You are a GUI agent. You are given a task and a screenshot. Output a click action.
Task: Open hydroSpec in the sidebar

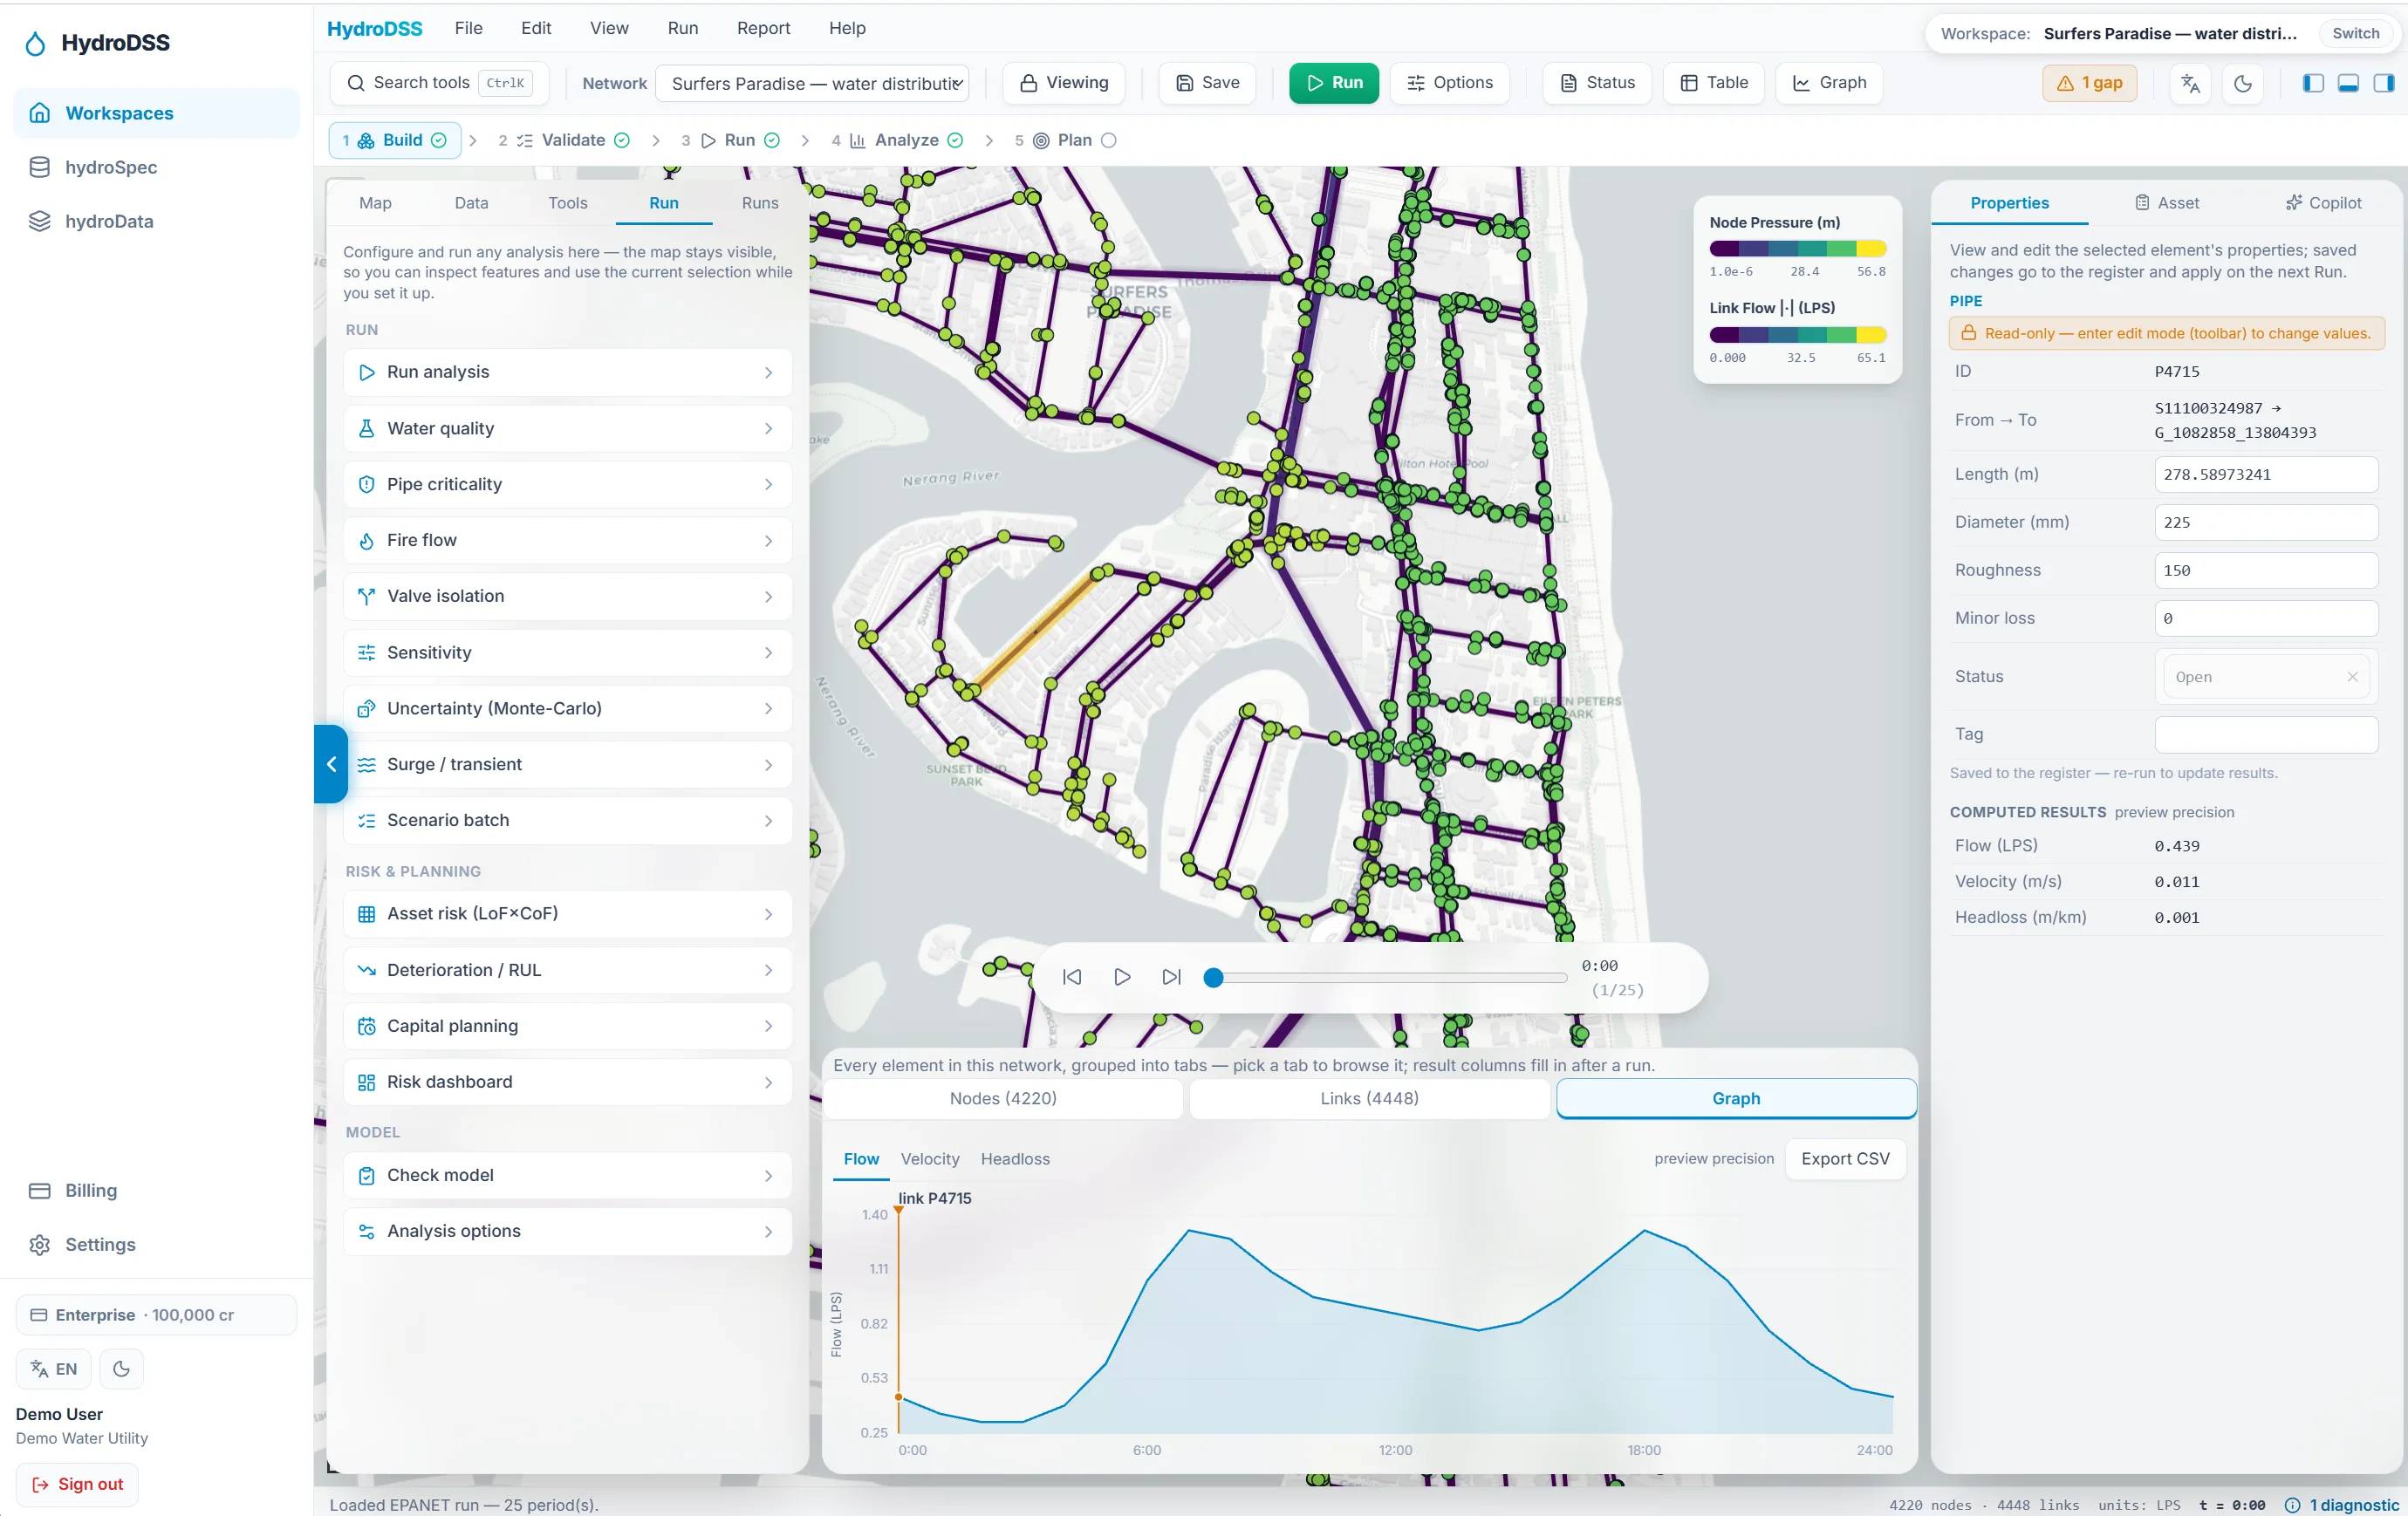(156, 167)
